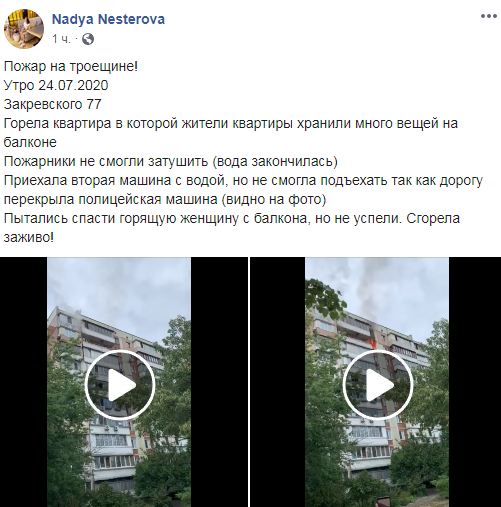Click the line "Пожарники не смогли затушить"

pos(171,162)
